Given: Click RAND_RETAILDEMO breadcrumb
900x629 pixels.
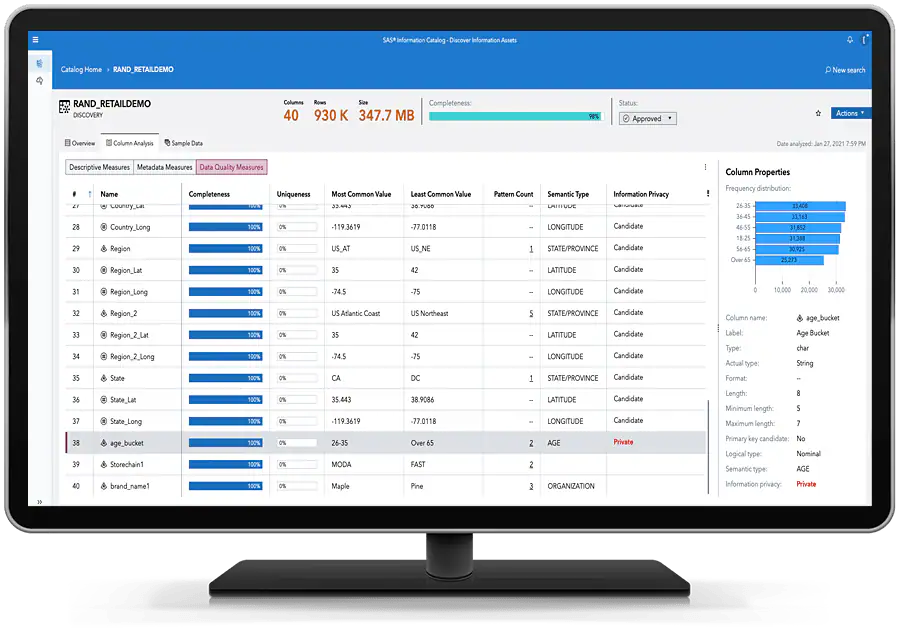Looking at the screenshot, I should coord(143,69).
